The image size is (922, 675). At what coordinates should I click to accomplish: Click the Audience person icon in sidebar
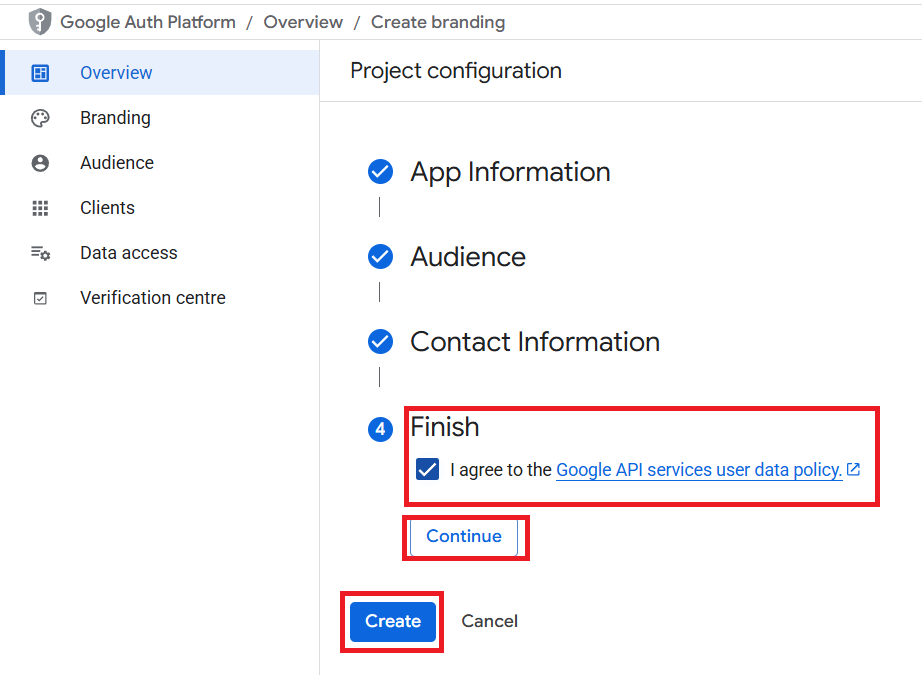coord(40,163)
